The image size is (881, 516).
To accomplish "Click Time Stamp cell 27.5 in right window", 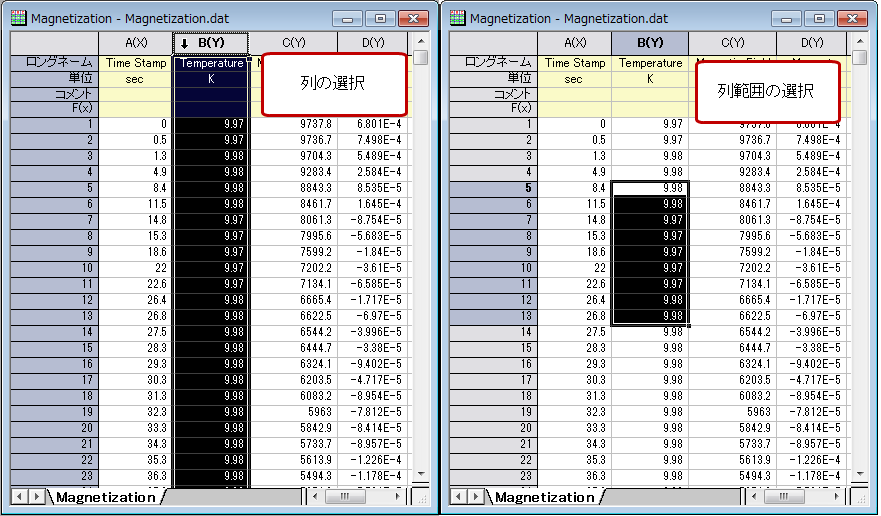I will point(574,332).
